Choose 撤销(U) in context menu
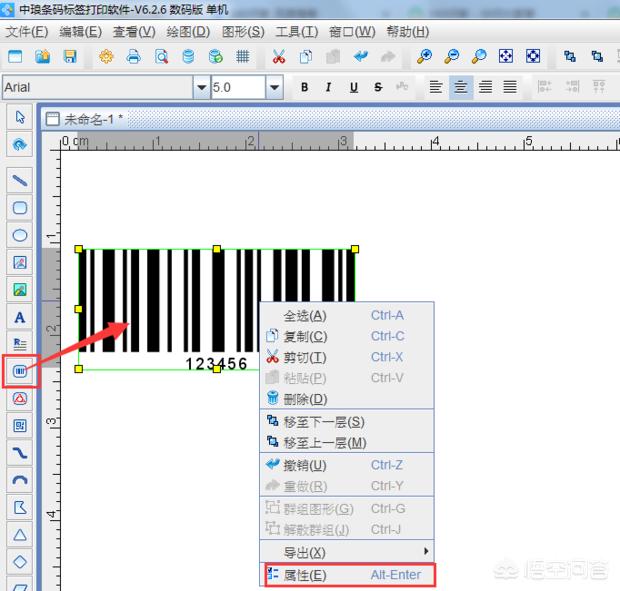Screen dimensions: 620x591 point(347,465)
